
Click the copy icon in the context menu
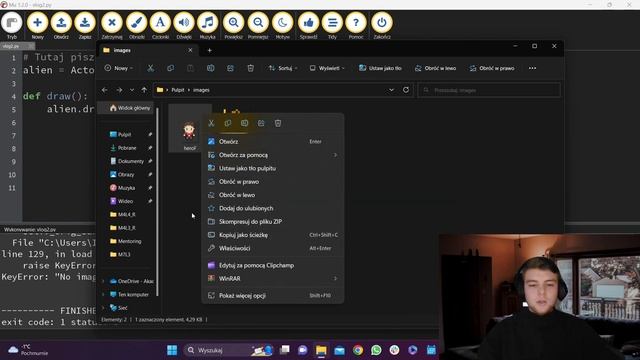click(228, 123)
